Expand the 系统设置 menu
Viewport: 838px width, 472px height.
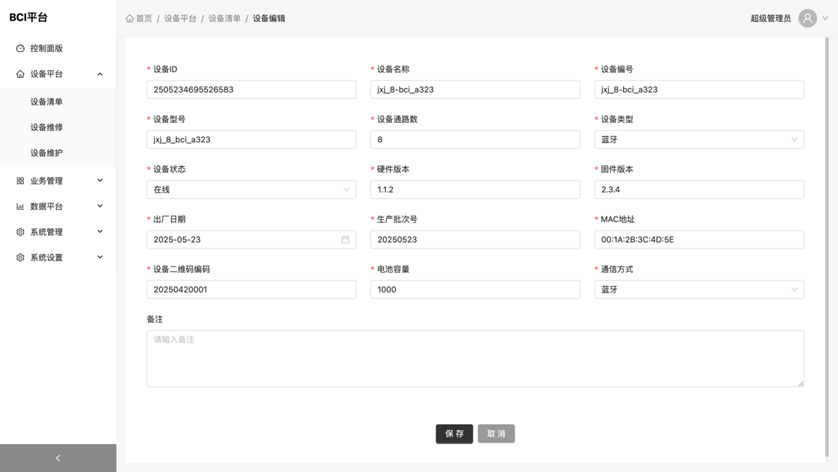pos(99,258)
